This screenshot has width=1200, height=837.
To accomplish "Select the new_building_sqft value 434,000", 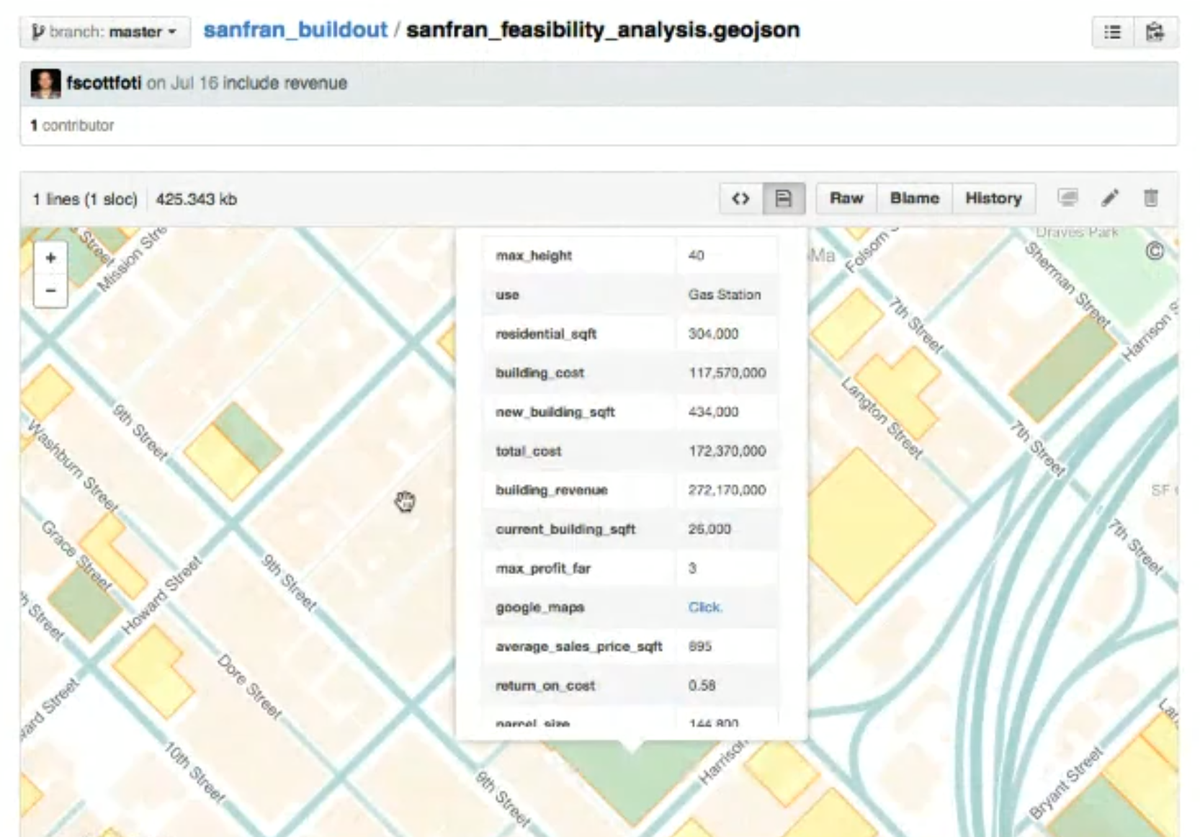I will (713, 412).
